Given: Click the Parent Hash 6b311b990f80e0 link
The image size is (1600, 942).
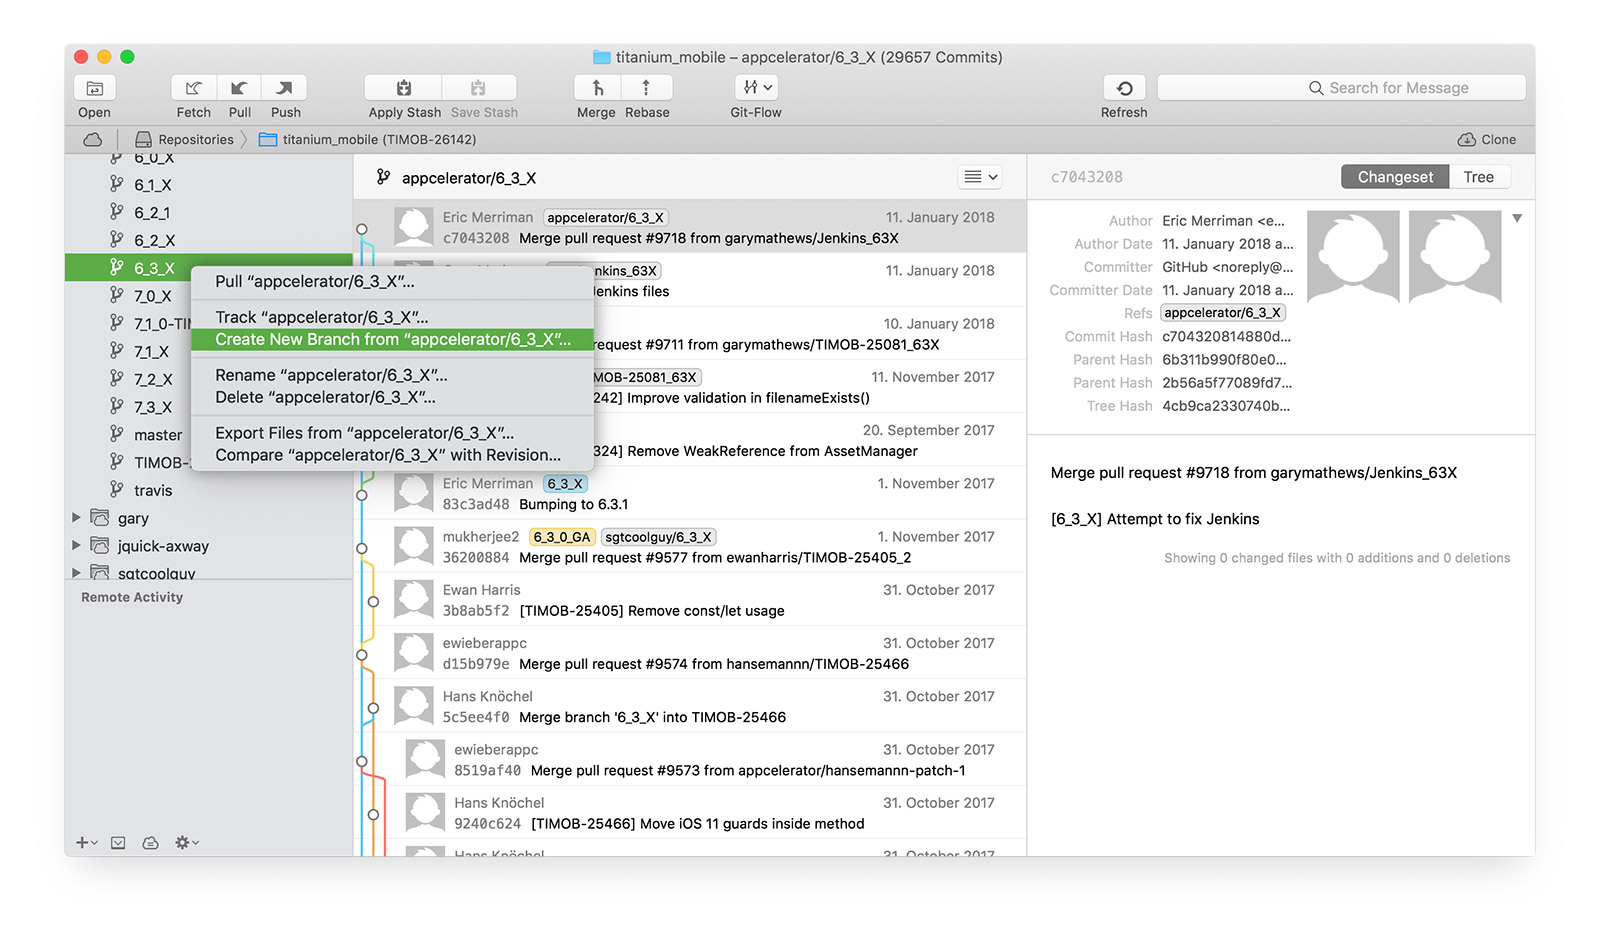Looking at the screenshot, I should coord(1224,359).
